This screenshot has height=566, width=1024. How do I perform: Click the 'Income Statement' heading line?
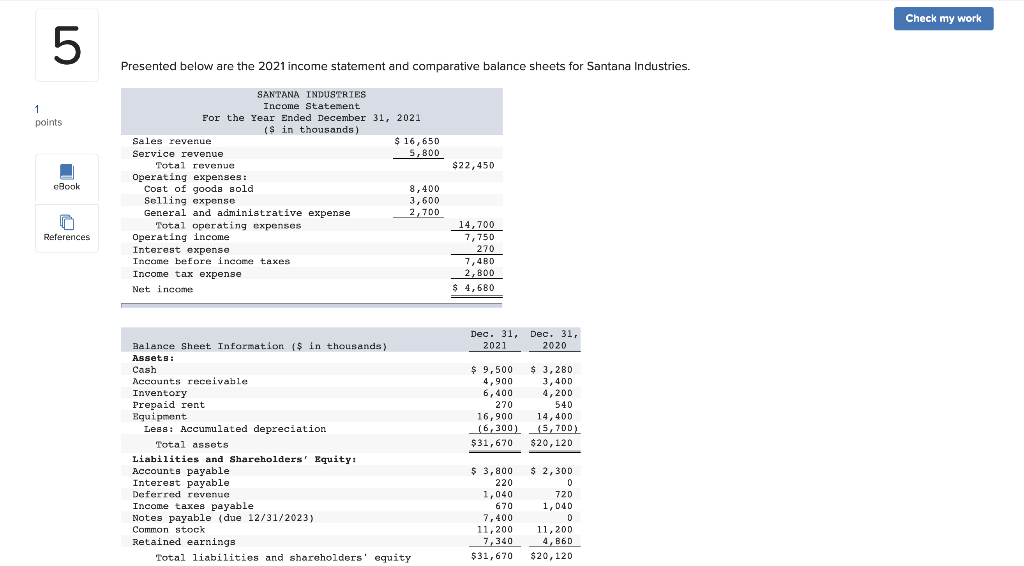(312, 106)
